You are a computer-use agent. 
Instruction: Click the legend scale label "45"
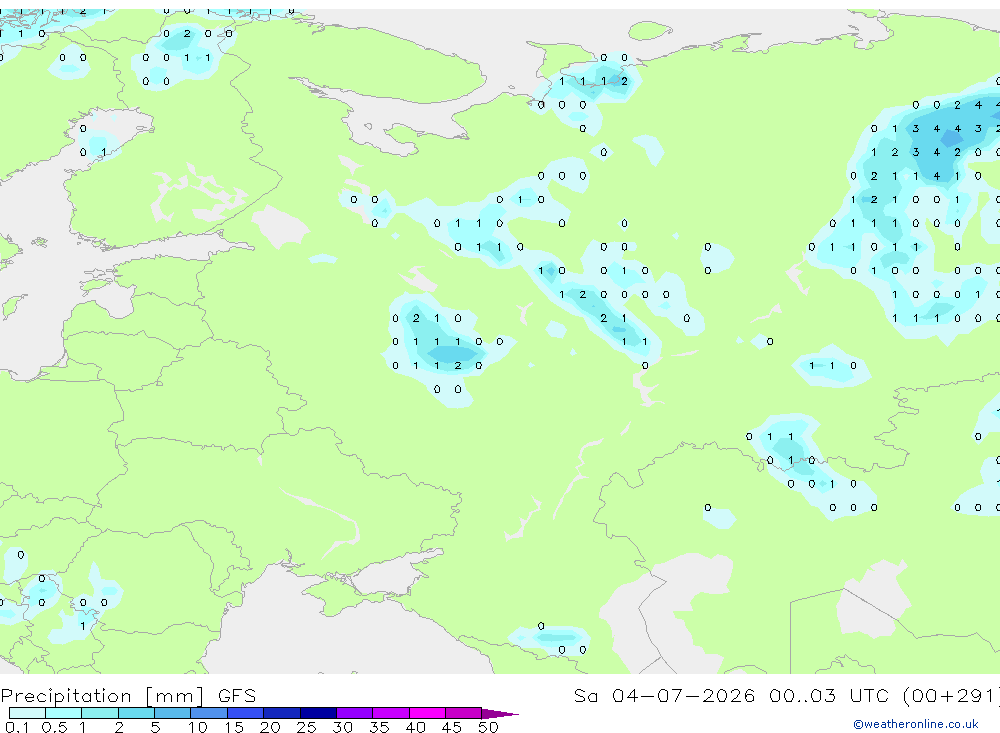coord(452,727)
